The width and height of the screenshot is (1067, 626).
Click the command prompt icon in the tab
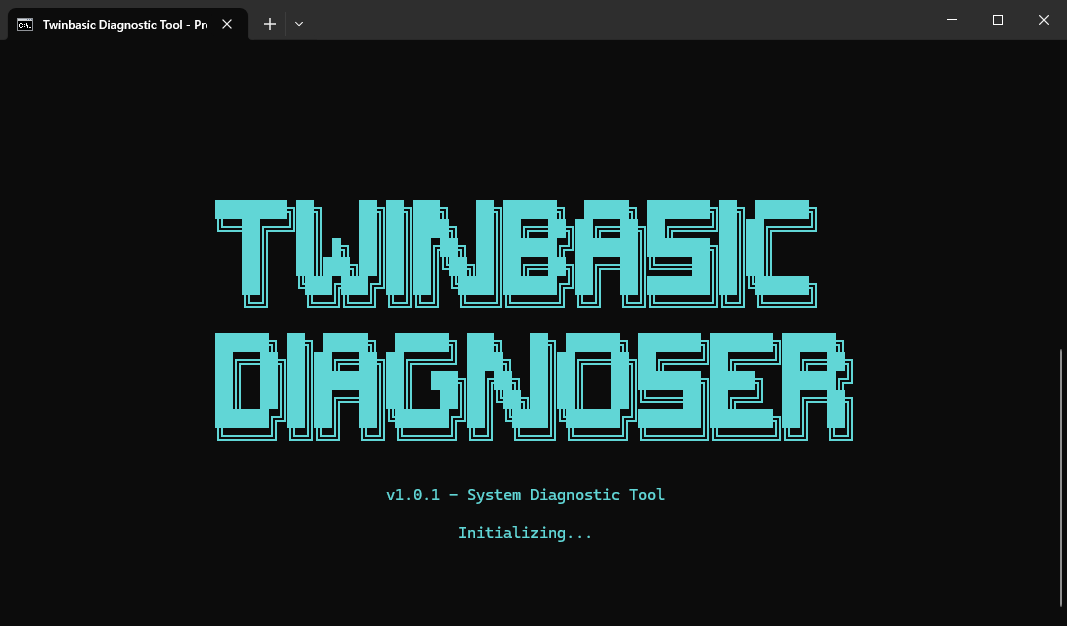pos(25,24)
